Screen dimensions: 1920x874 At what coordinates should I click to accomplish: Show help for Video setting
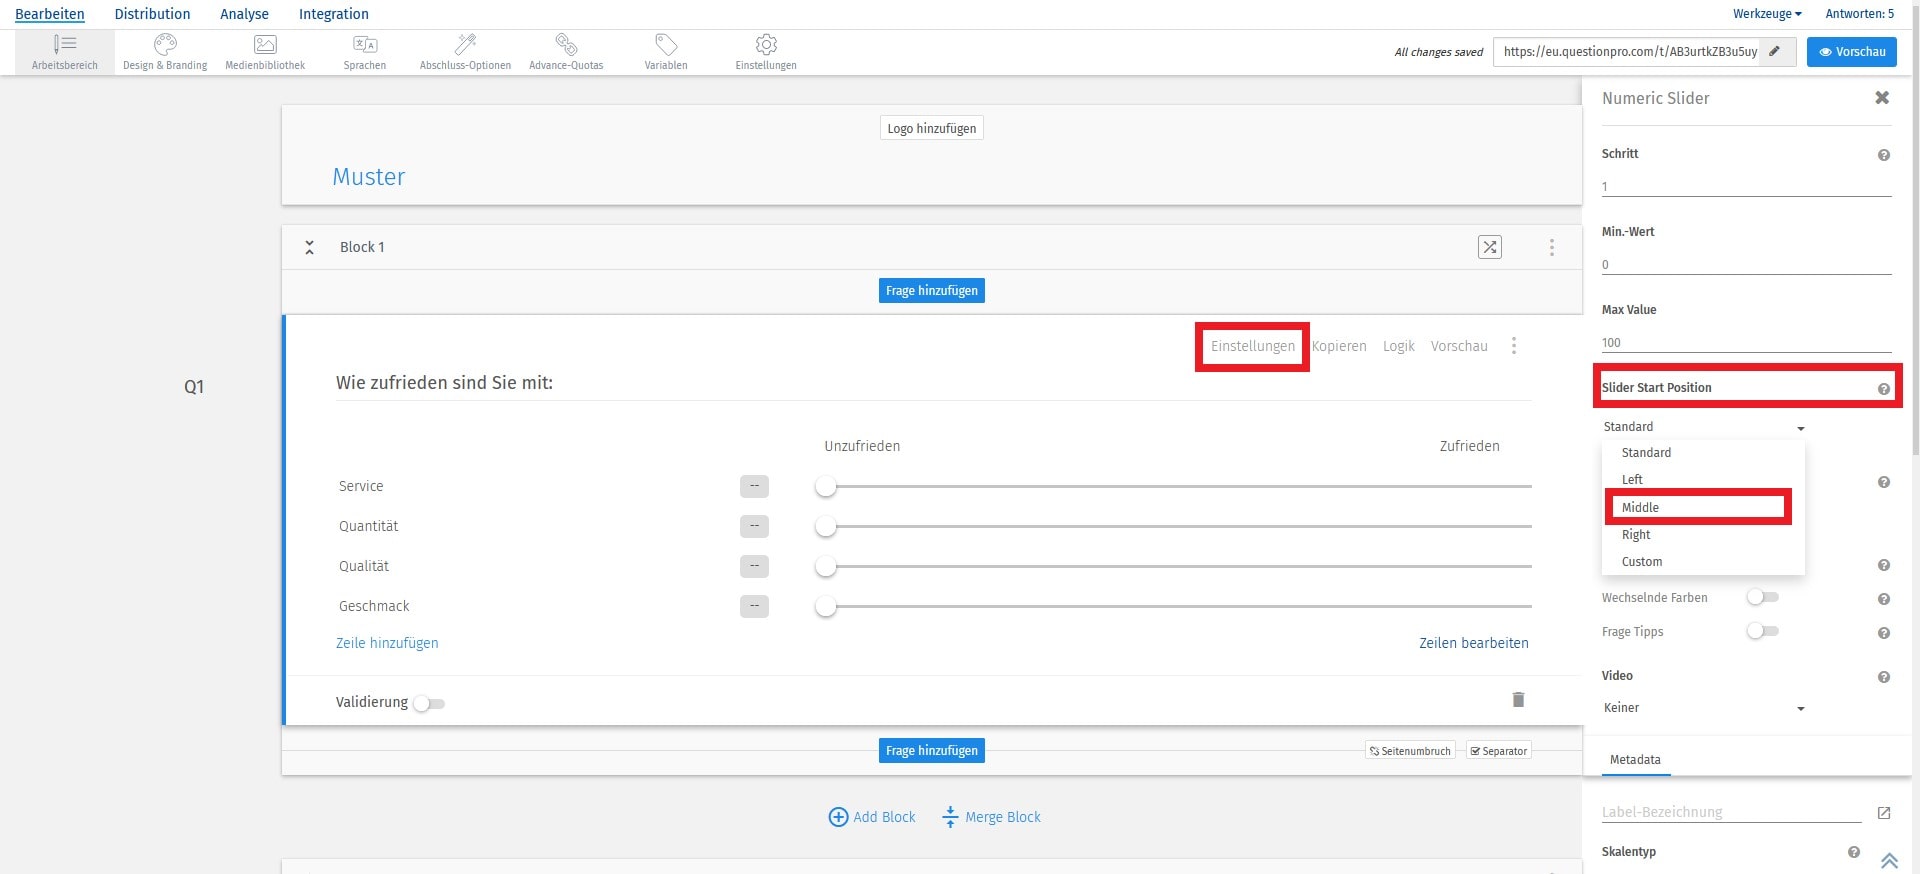1884,677
